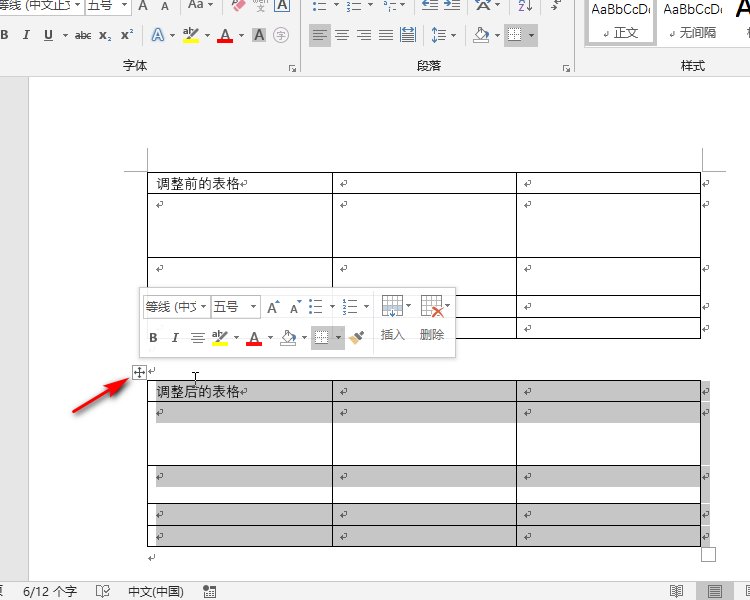
Task: Click the table move handle (cross icon)
Action: (x=139, y=372)
